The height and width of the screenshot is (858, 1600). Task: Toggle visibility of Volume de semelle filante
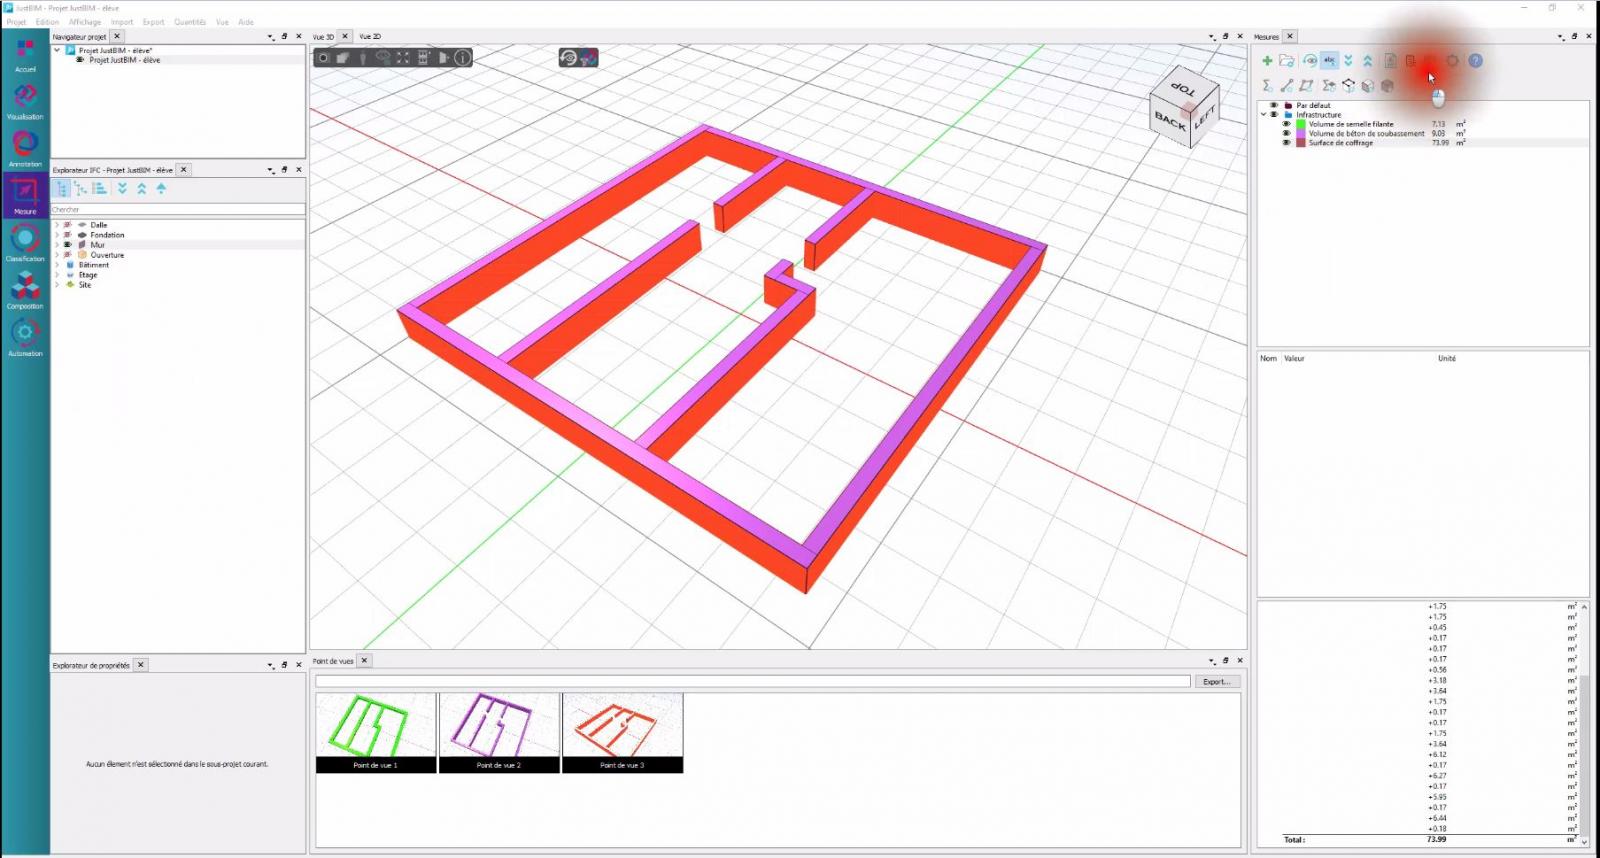1286,124
